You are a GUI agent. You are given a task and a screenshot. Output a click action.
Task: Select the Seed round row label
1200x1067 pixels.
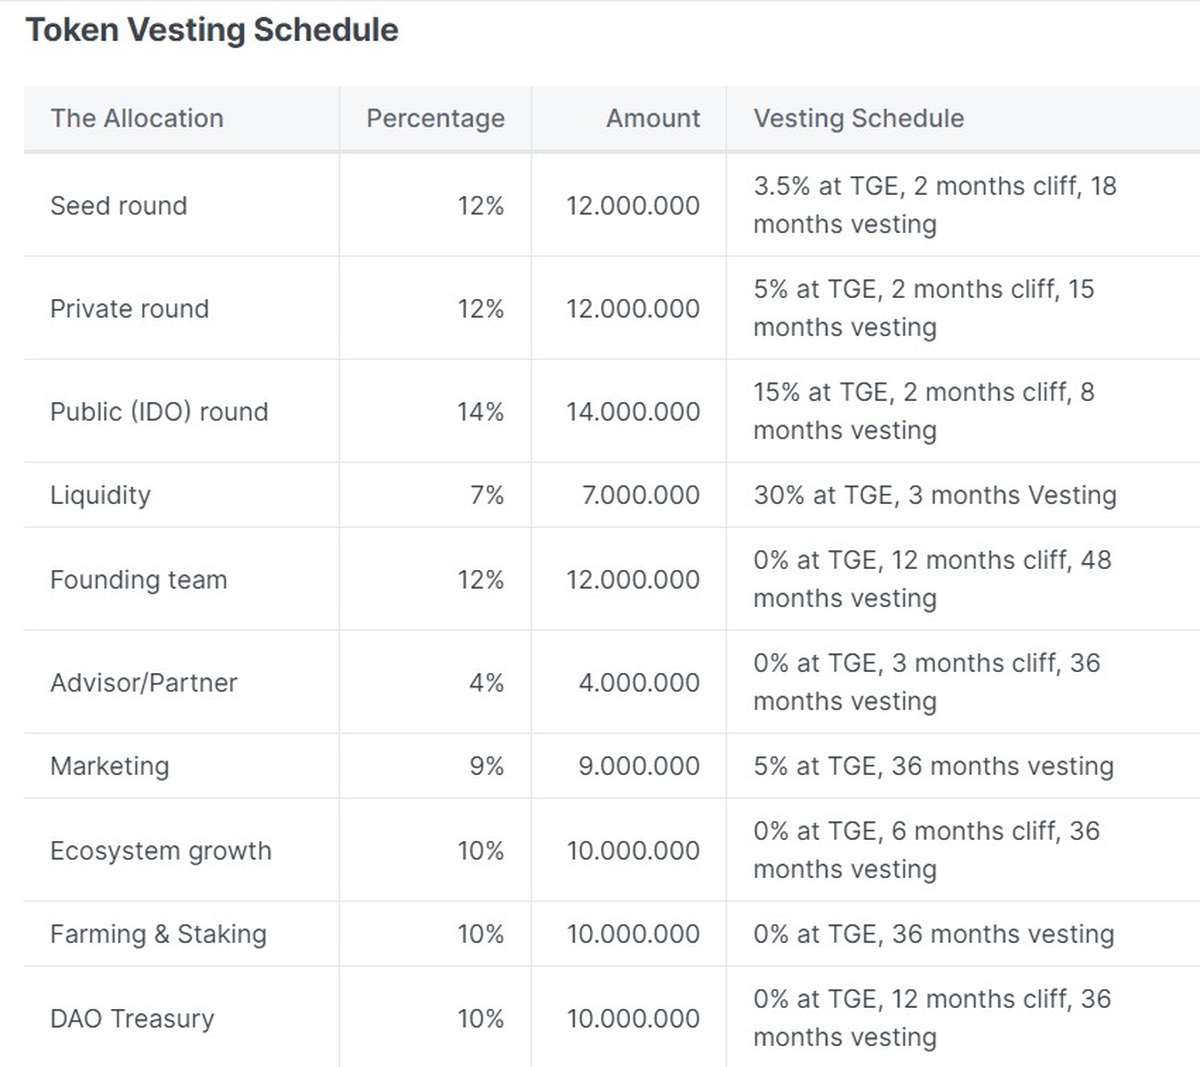click(x=119, y=205)
